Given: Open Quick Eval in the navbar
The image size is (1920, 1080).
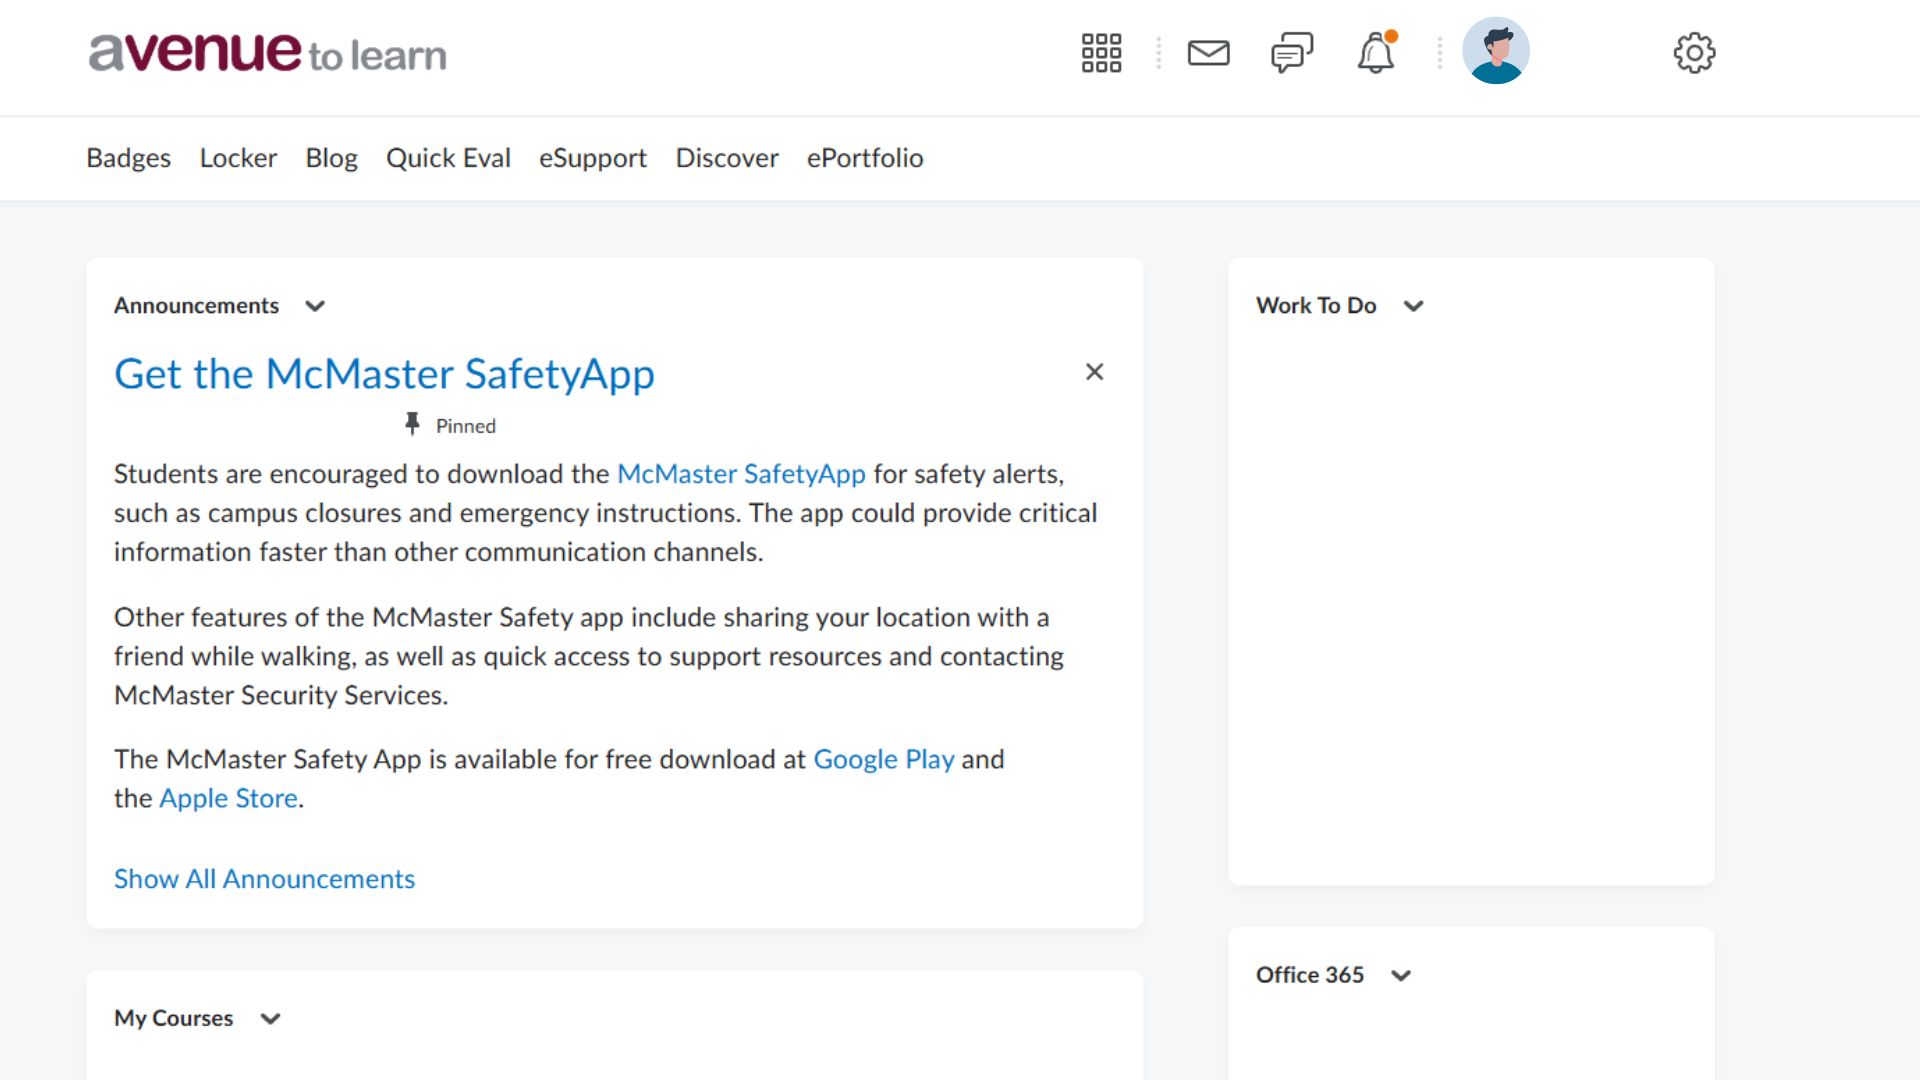Looking at the screenshot, I should 448,158.
